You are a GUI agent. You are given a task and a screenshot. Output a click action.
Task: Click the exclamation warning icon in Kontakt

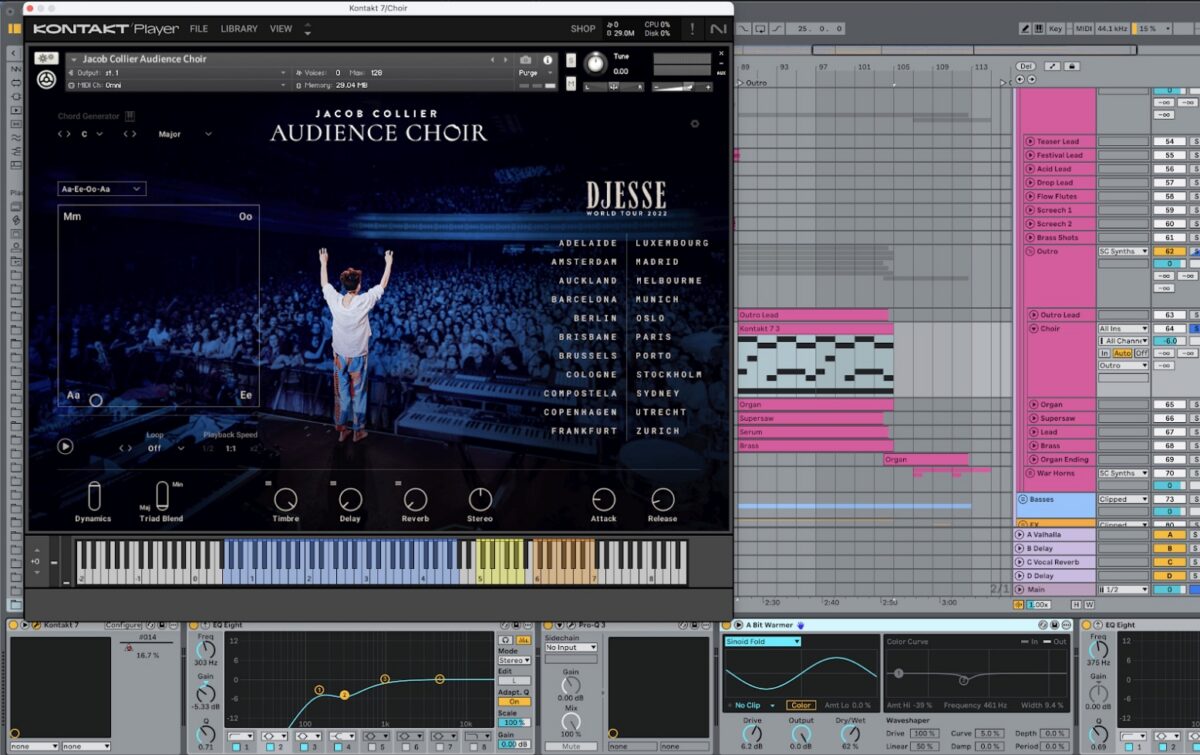(692, 29)
